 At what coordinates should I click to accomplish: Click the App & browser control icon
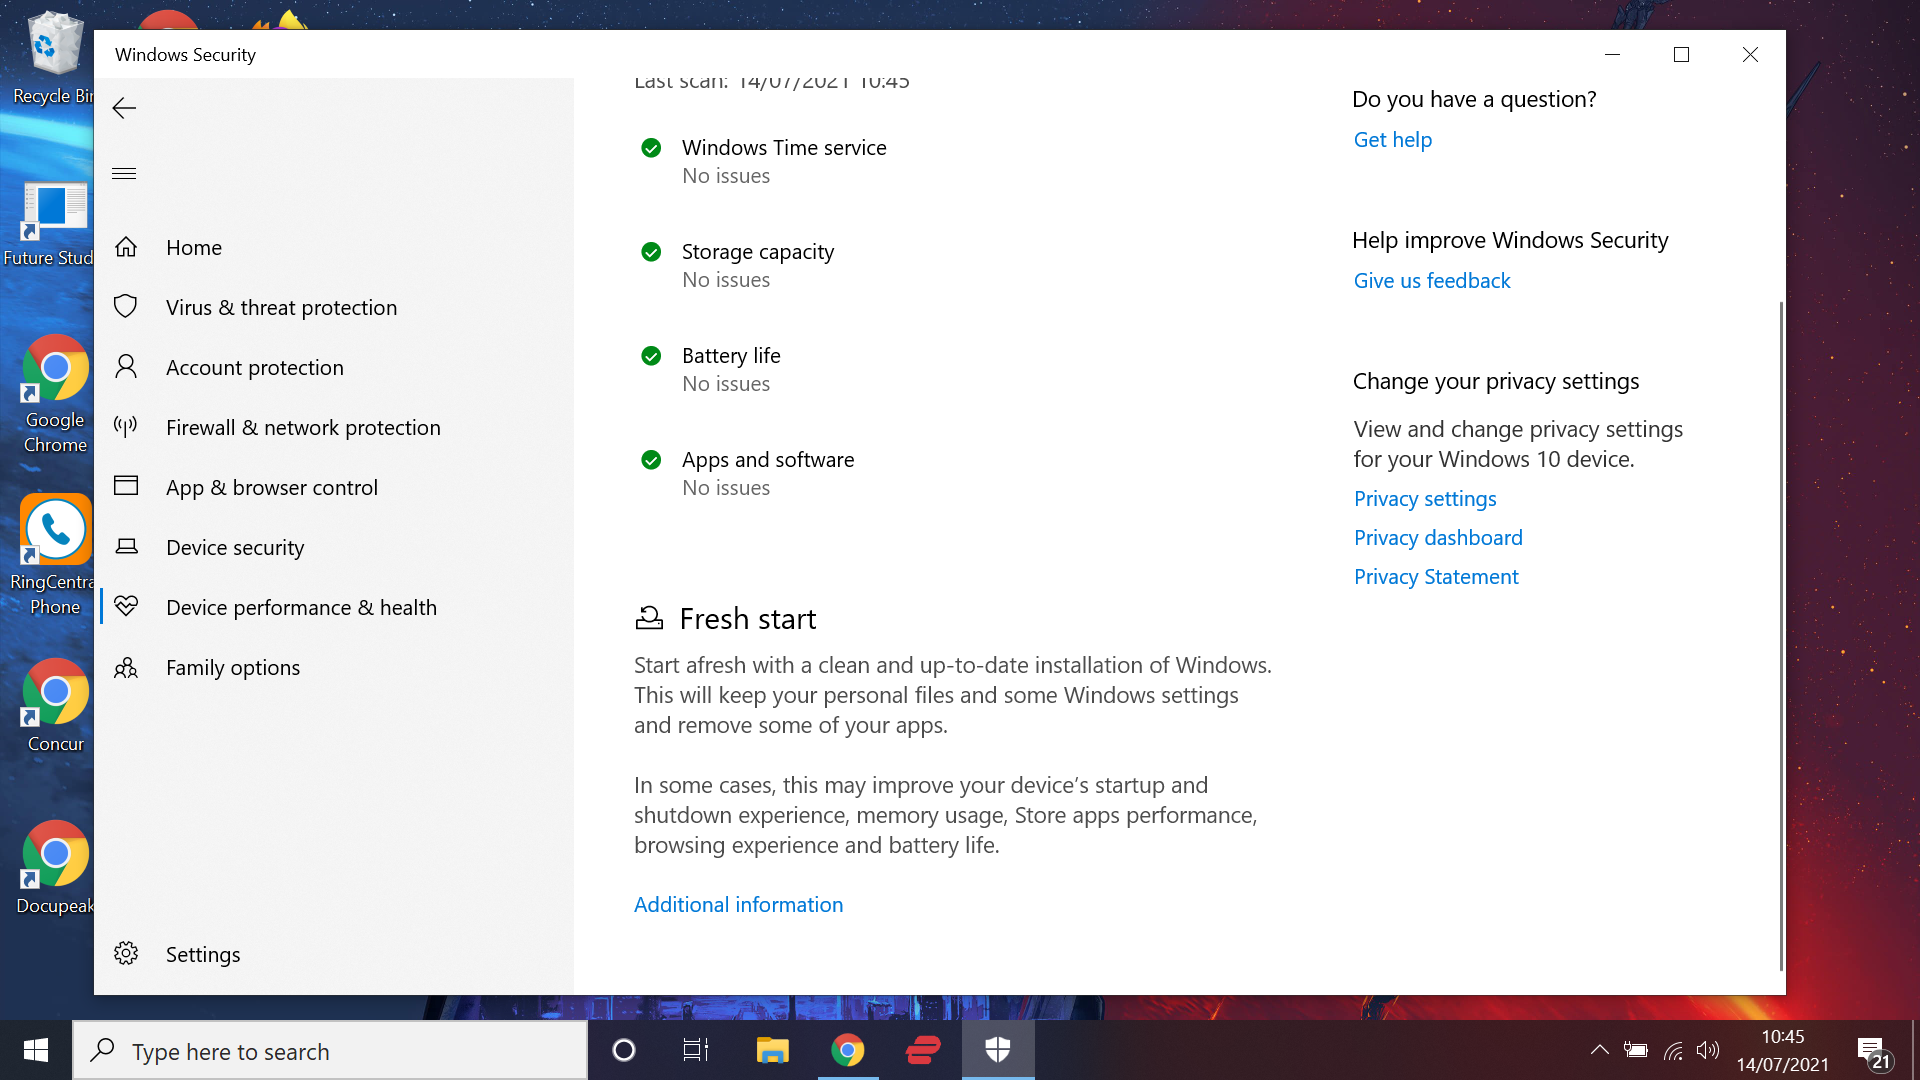(125, 487)
